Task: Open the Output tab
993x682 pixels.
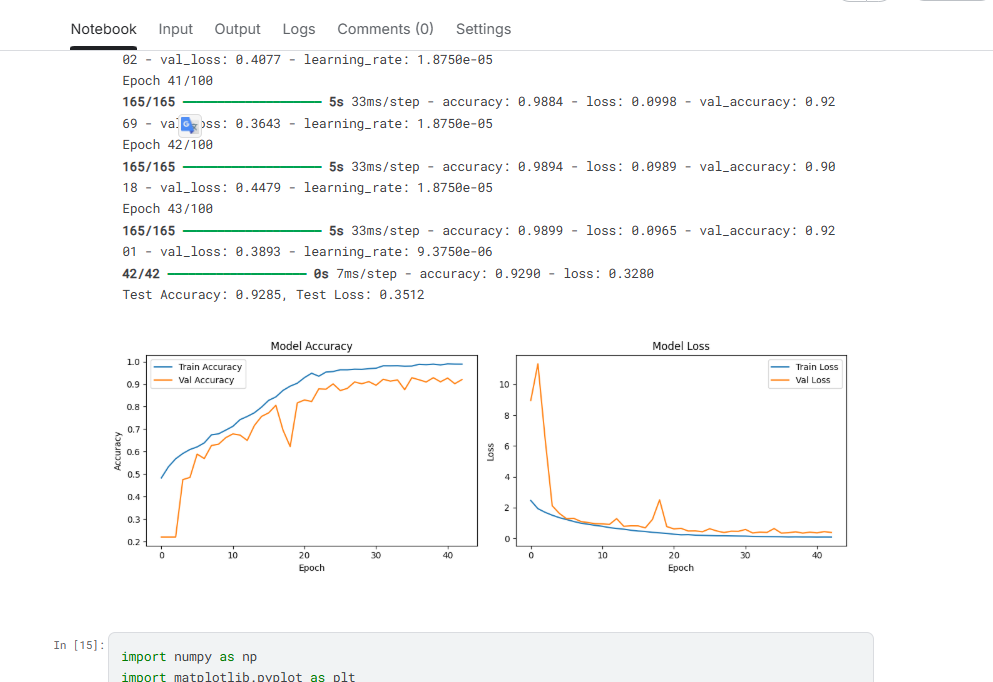Action: coord(237,29)
